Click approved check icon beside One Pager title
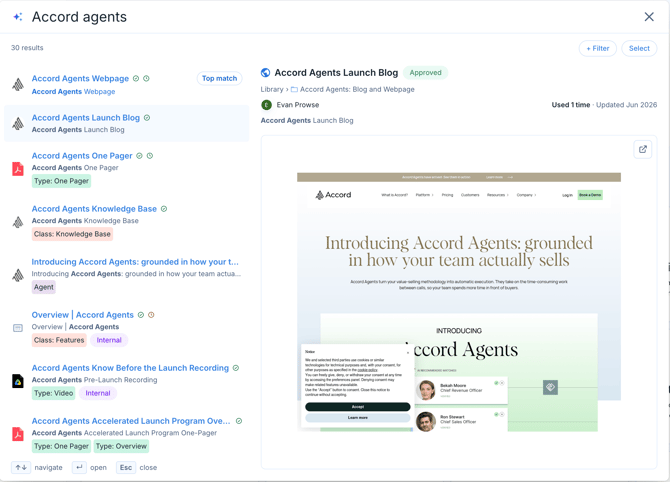Image resolution: width=670 pixels, height=482 pixels. pyautogui.click(x=139, y=156)
